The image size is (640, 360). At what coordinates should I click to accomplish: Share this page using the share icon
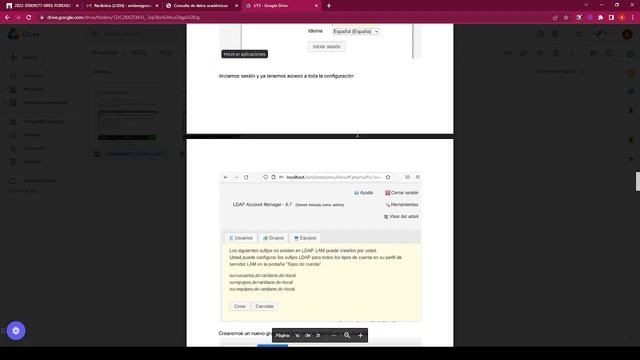555,18
